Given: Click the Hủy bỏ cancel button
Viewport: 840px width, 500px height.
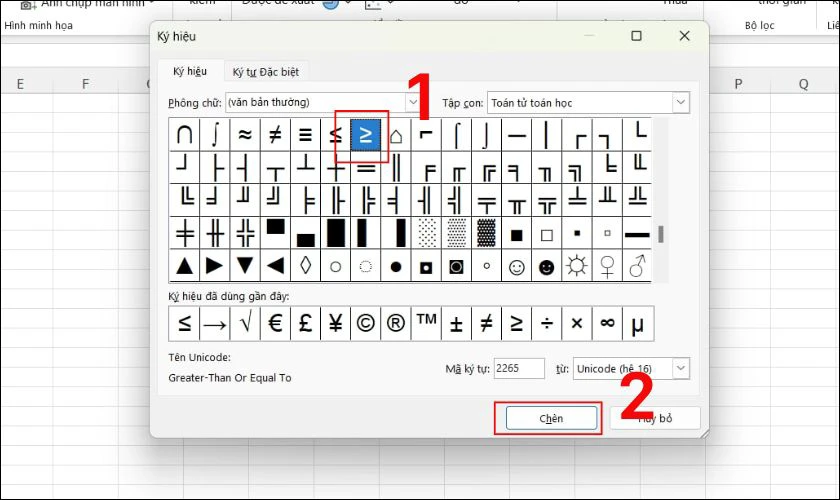Looking at the screenshot, I should point(655,418).
